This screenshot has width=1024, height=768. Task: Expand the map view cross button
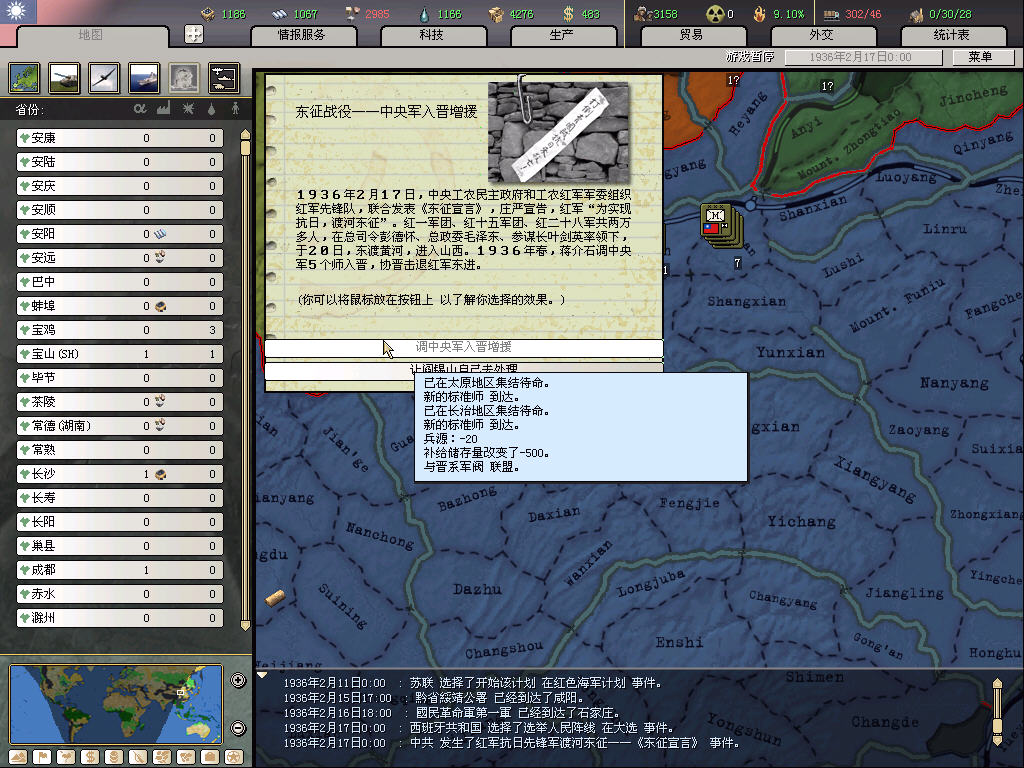[194, 34]
